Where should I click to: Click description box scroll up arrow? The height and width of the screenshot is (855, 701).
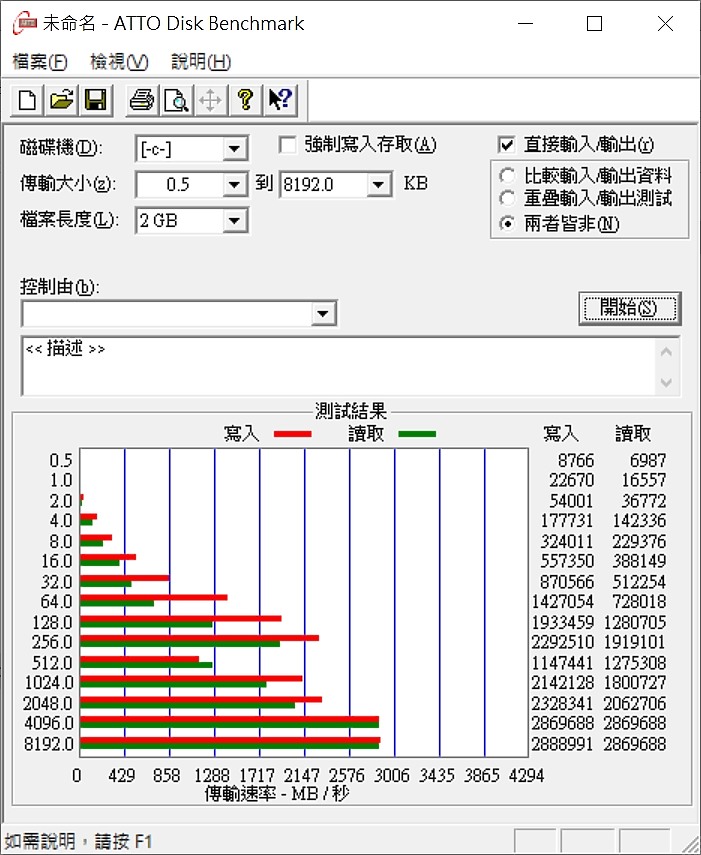[x=666, y=352]
